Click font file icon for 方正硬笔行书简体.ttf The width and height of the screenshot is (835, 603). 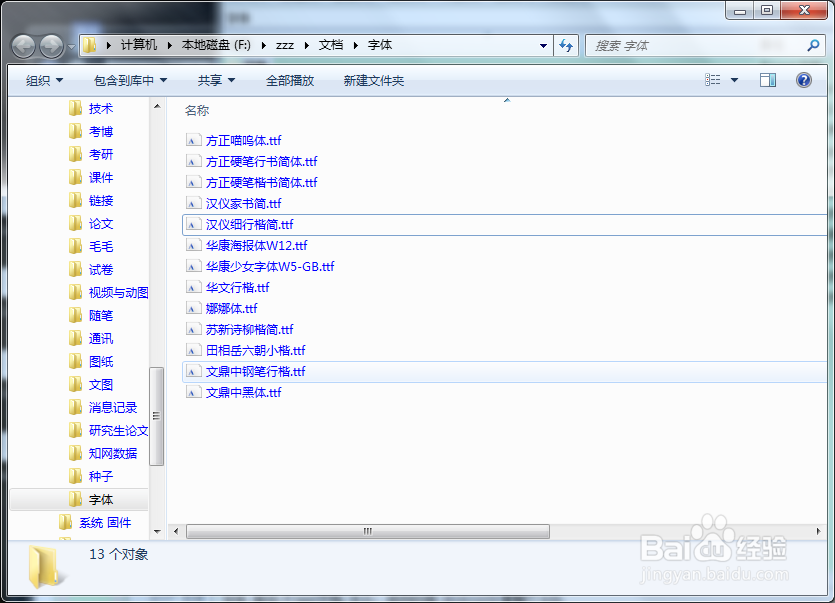(193, 161)
